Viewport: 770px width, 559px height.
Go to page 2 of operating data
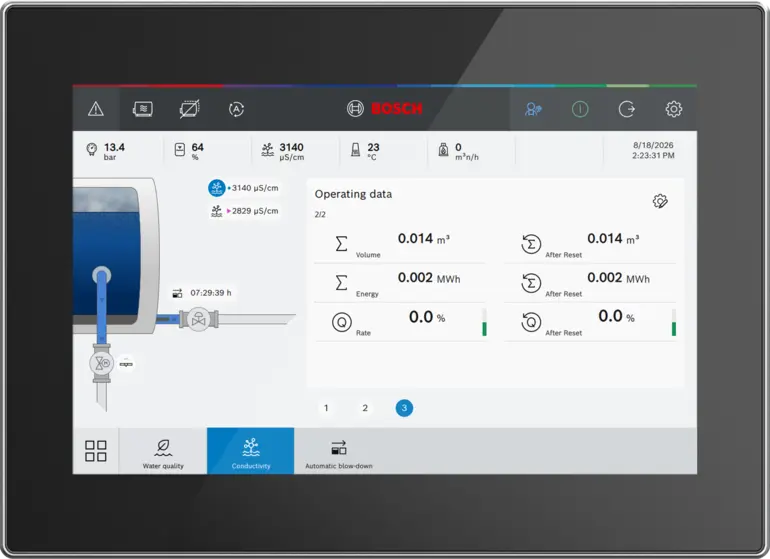click(x=365, y=408)
